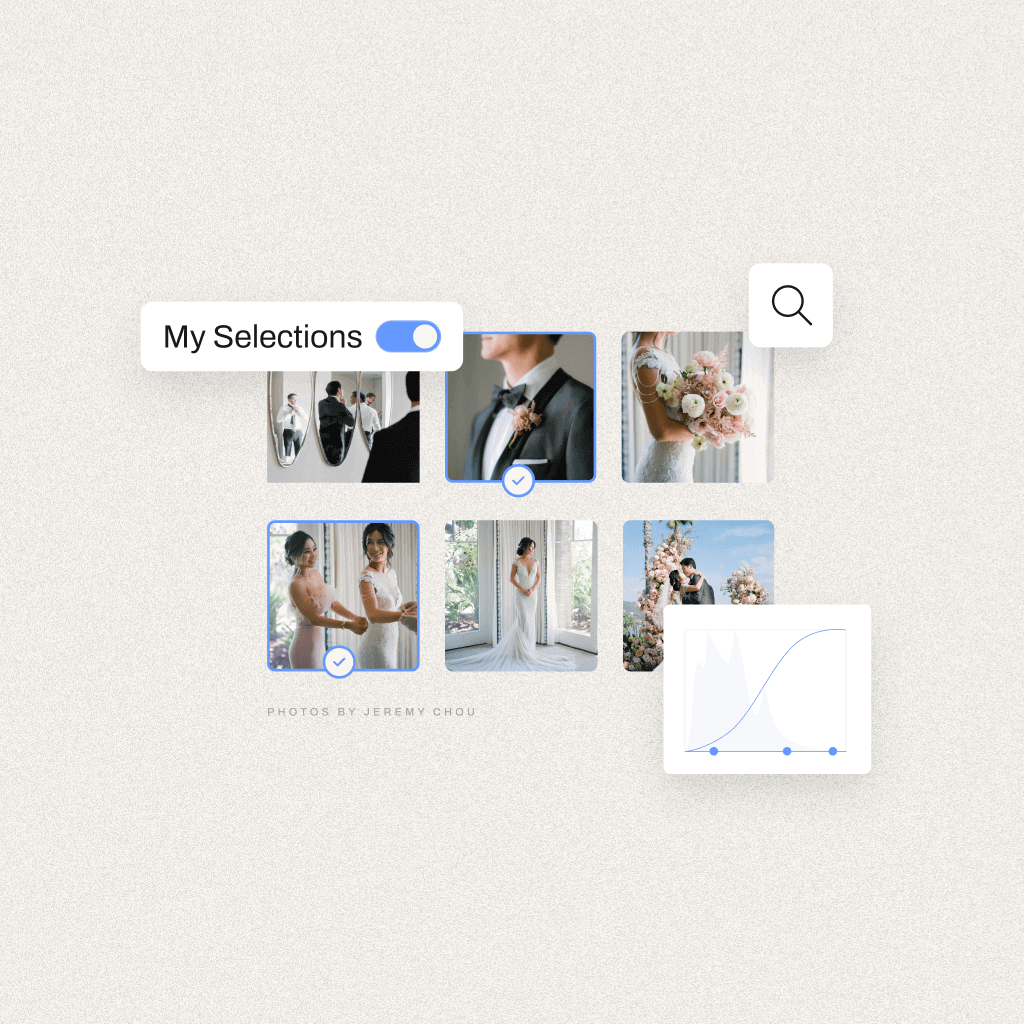Click the blue tone curve line
Image resolution: width=1024 pixels, height=1024 pixels.
765,690
